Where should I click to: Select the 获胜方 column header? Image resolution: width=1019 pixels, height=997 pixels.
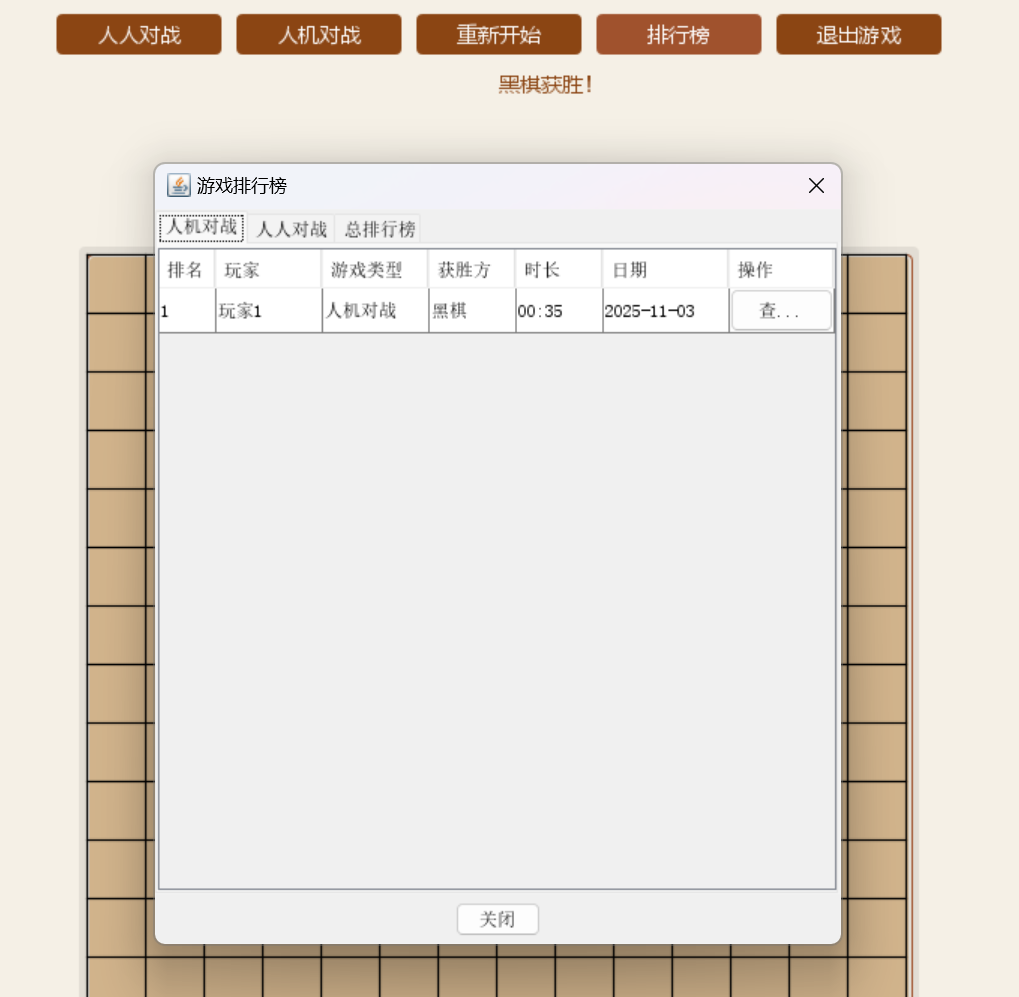click(472, 269)
